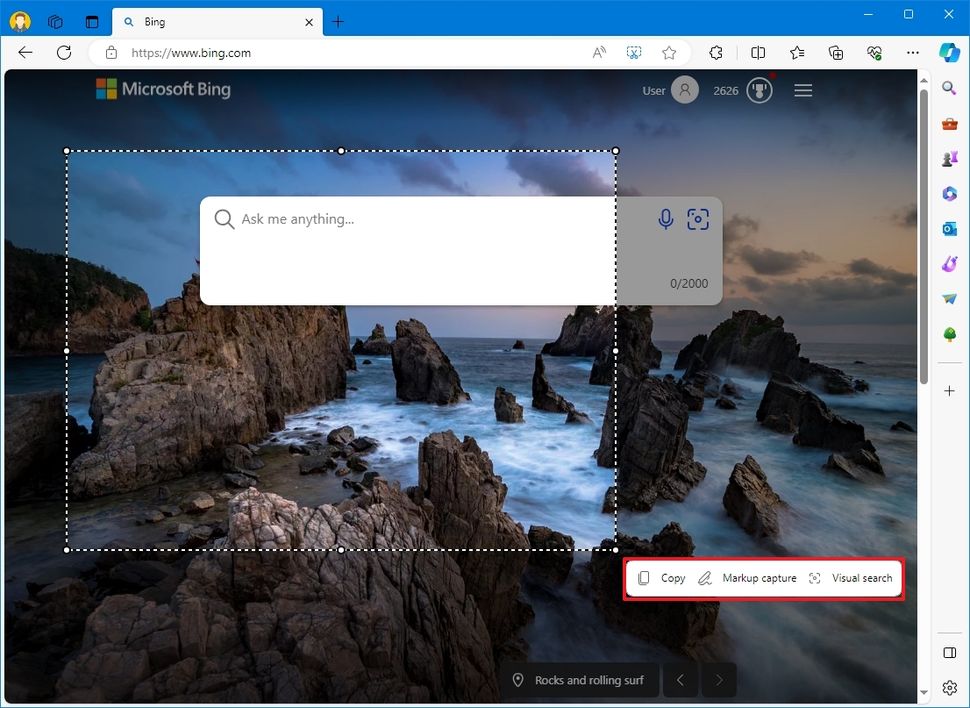Open Copilot from the browser toolbar
Viewport: 970px width, 708px height.
[947, 52]
